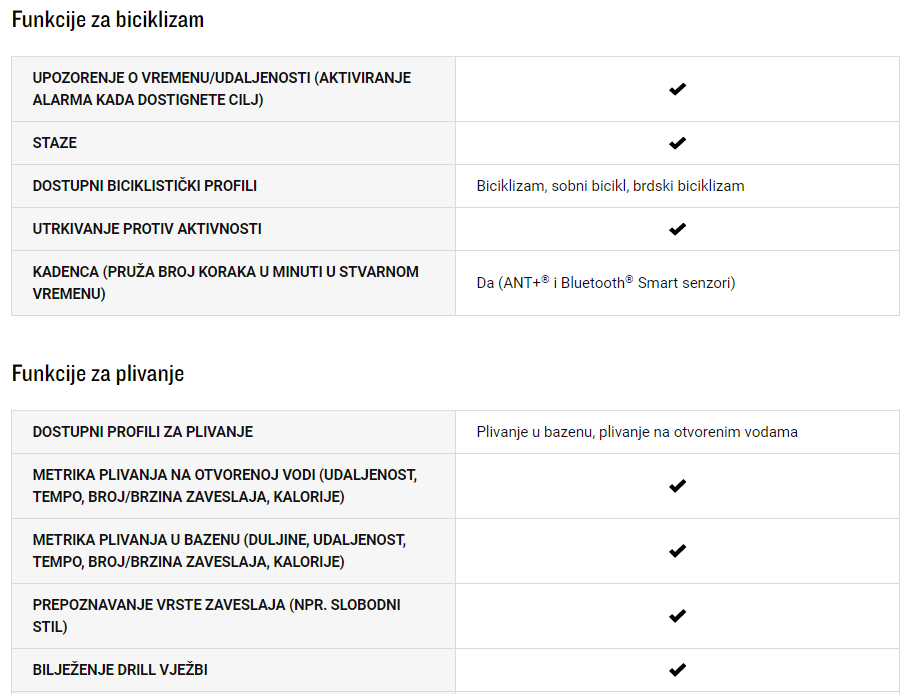Select the STAZE row label

(x=55, y=143)
